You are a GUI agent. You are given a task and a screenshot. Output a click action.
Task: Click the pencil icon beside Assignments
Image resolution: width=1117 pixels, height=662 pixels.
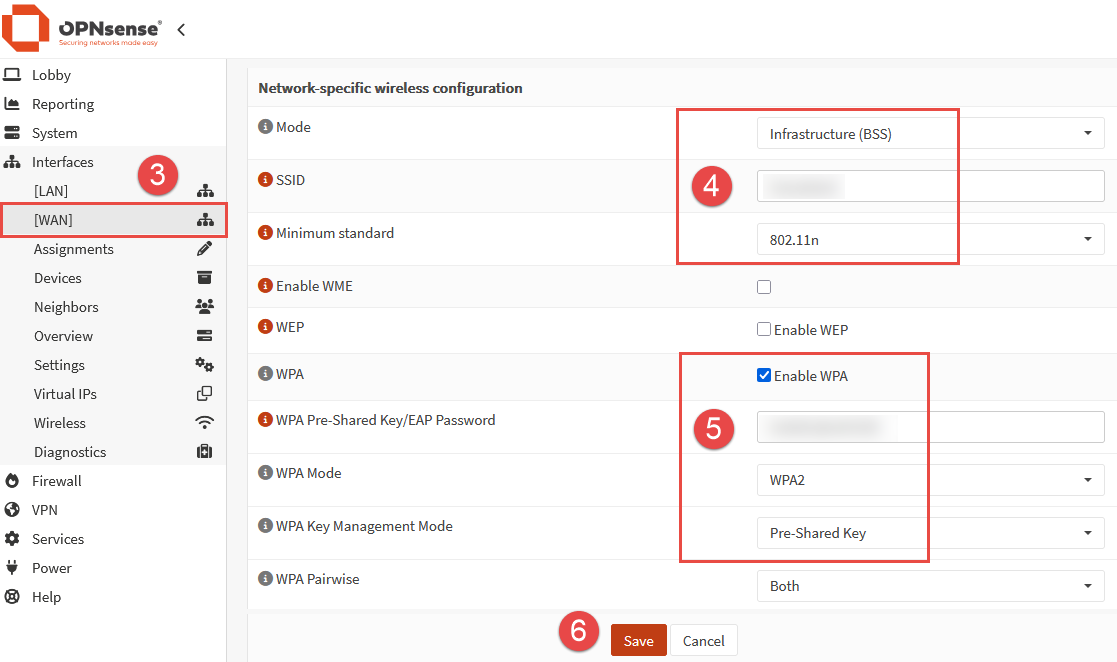205,249
